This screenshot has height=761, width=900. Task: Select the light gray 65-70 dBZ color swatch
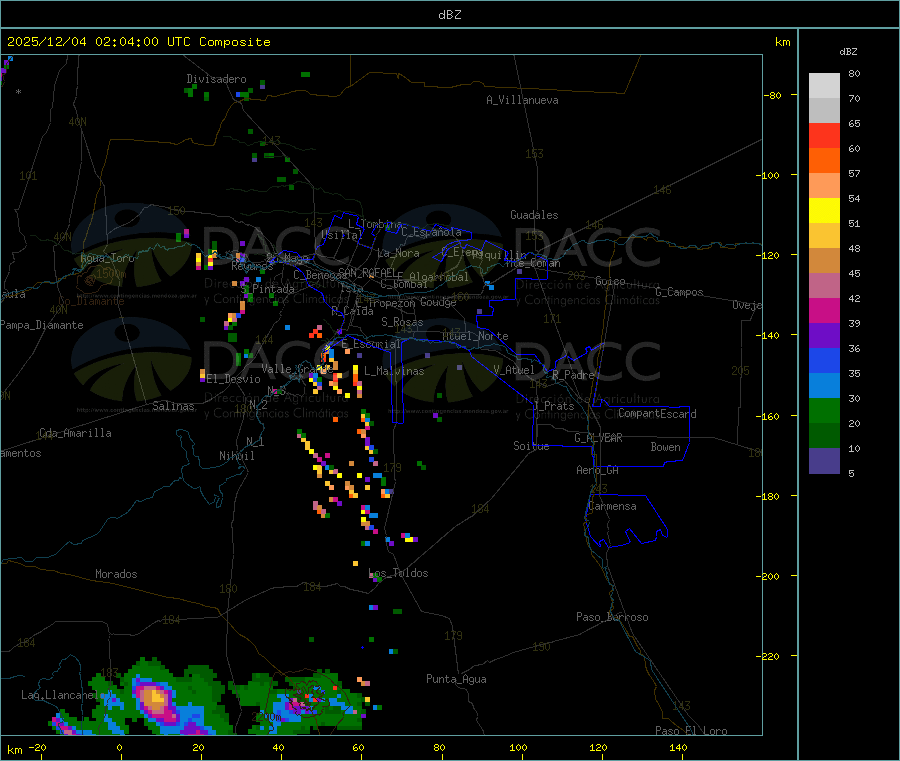pos(824,111)
